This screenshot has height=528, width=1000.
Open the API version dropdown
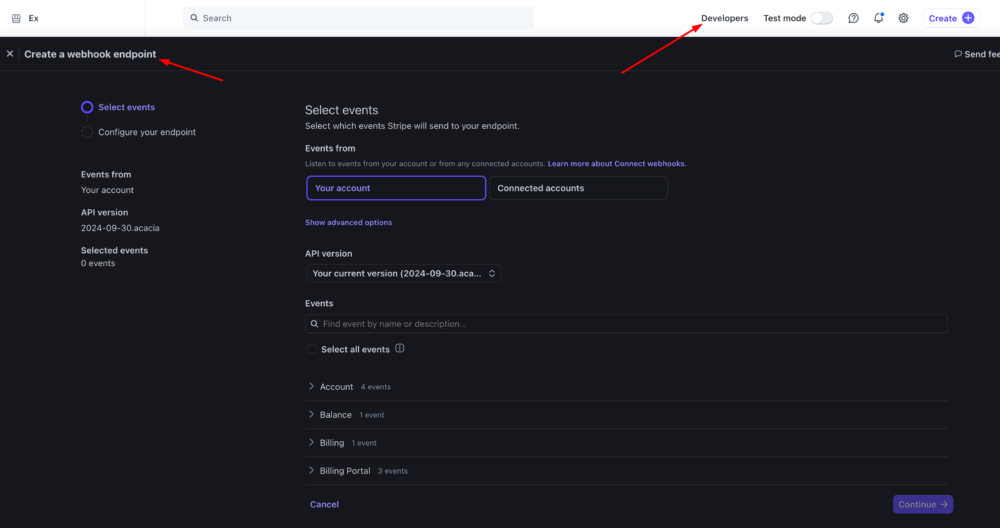click(404, 273)
